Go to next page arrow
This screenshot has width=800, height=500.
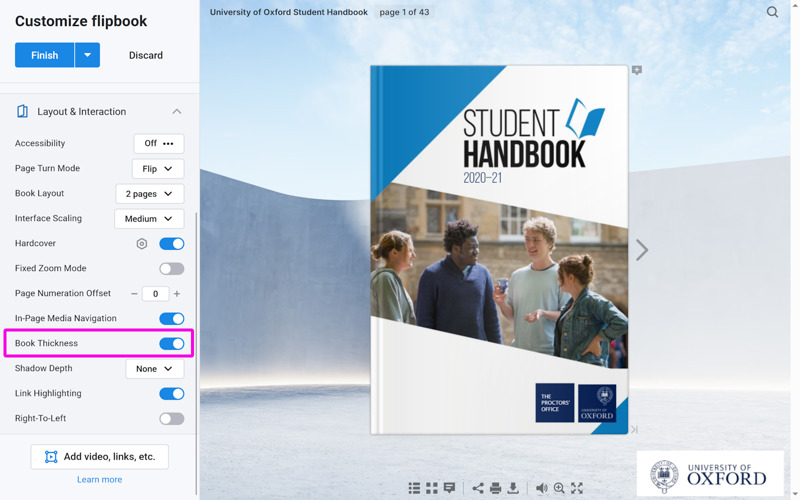point(641,250)
